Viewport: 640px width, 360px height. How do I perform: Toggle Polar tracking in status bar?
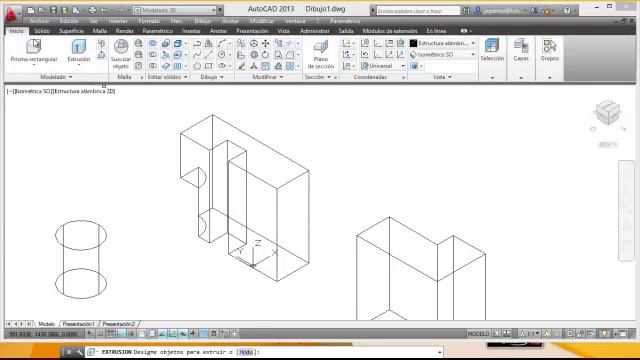tap(131, 334)
